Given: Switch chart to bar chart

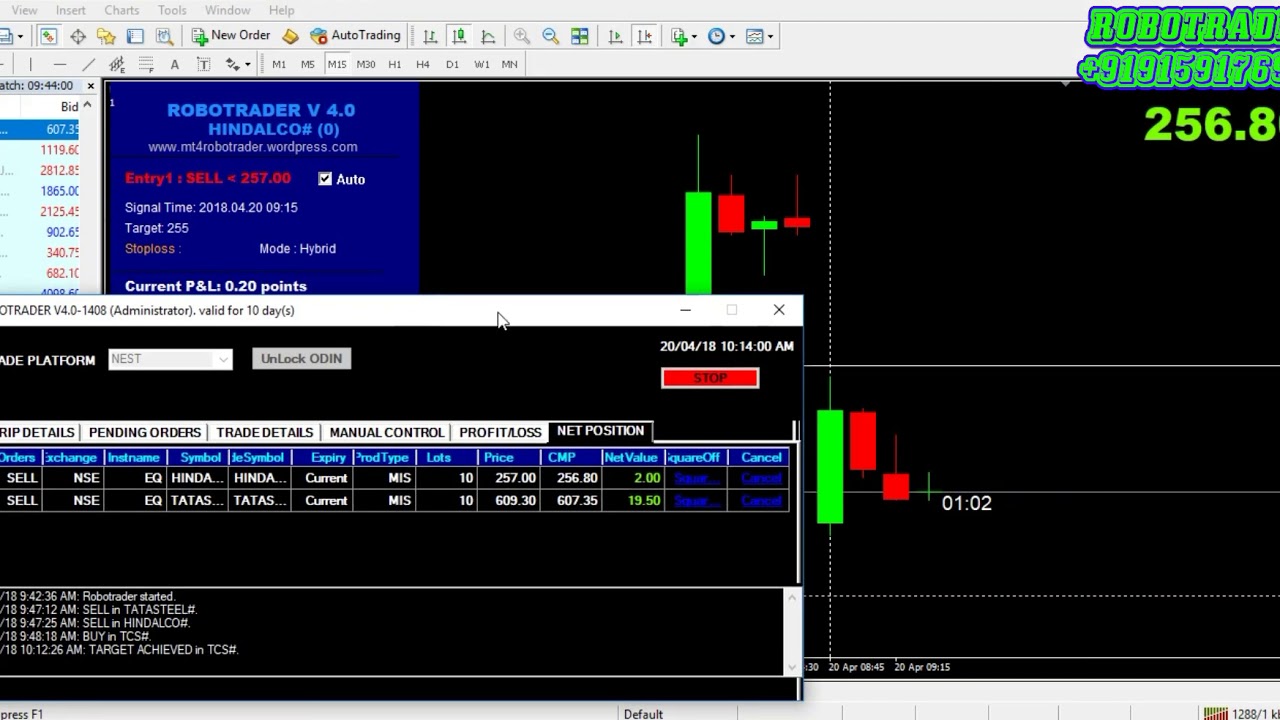Looking at the screenshot, I should coord(430,36).
